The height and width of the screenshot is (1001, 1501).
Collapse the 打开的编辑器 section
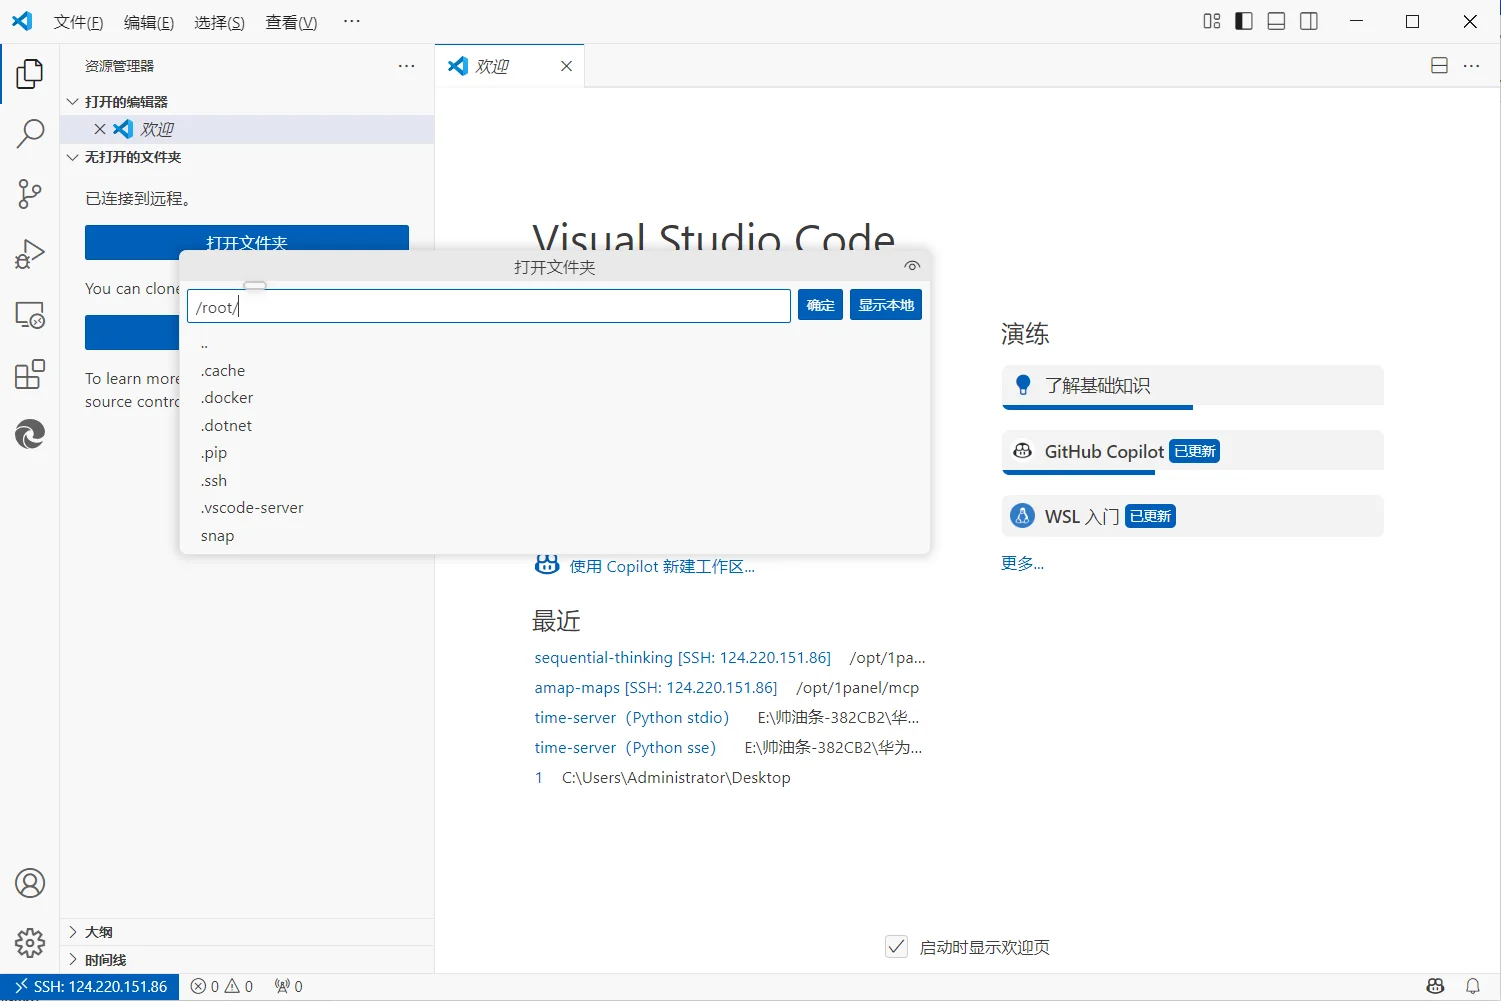pos(72,101)
